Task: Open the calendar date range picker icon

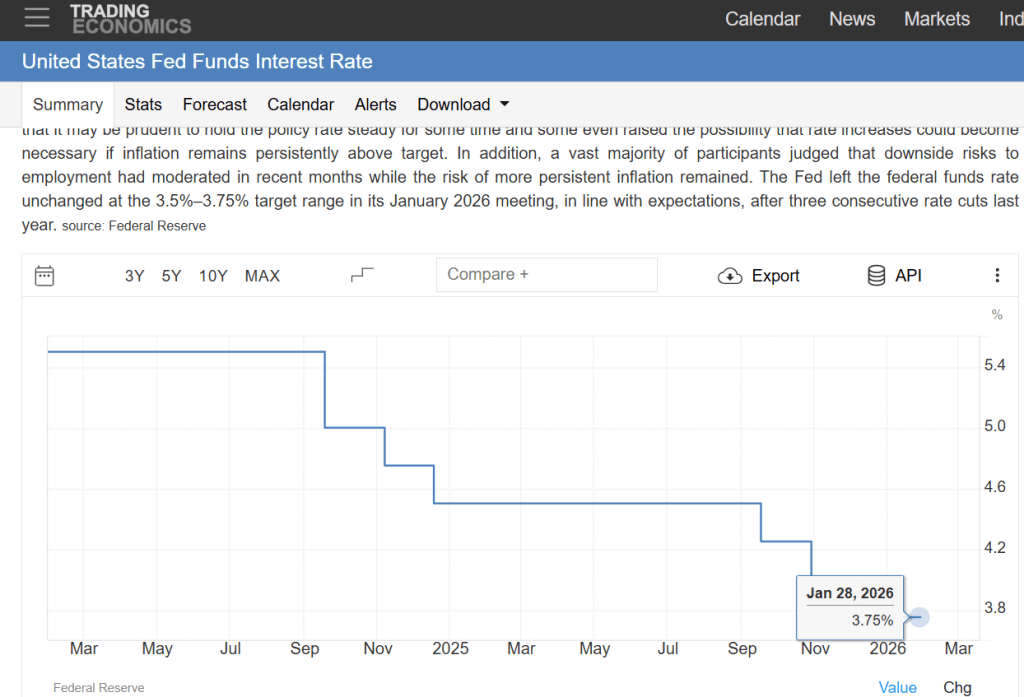Action: click(44, 276)
